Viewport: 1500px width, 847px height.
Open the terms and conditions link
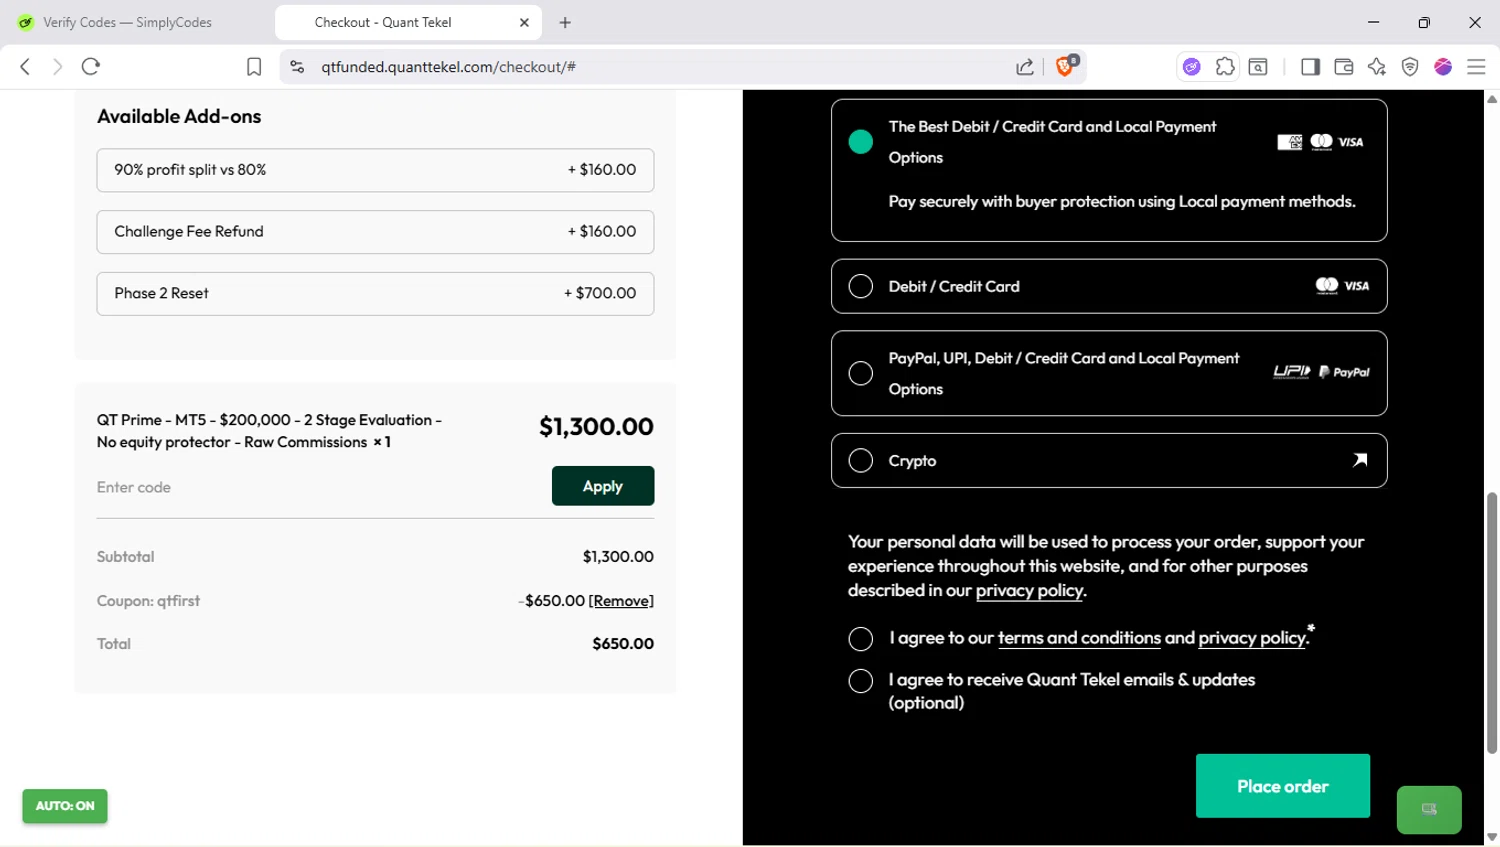click(x=1079, y=638)
